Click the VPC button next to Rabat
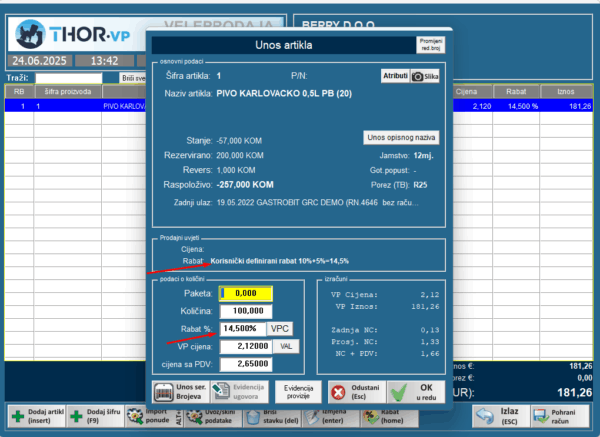This screenshot has height=437, width=600. (x=280, y=328)
